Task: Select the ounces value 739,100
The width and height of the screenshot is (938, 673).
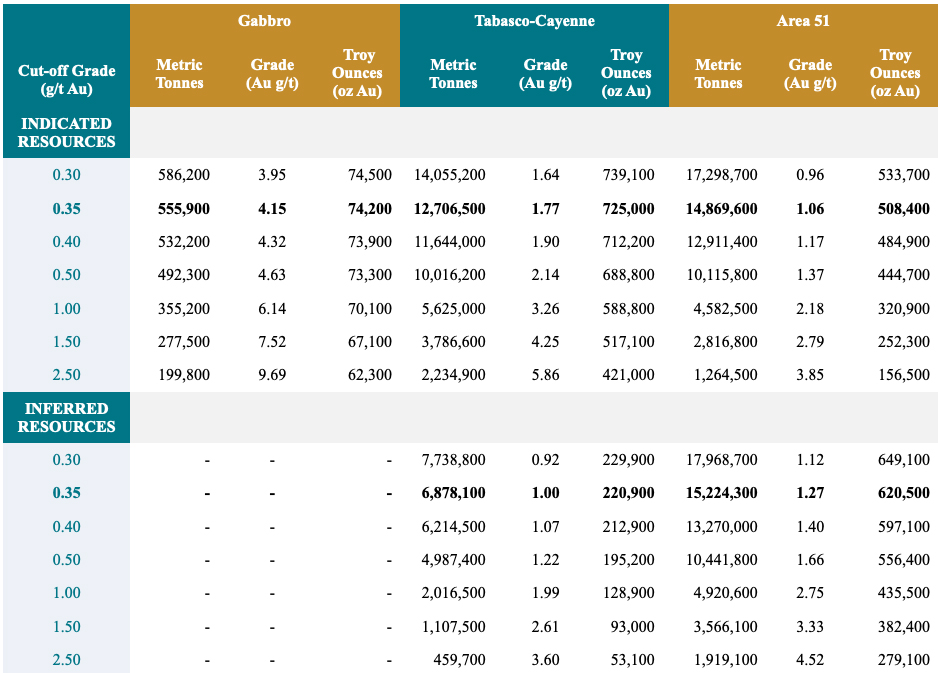Action: (x=628, y=175)
